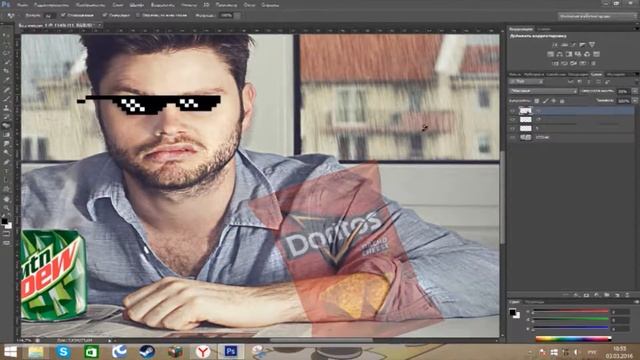Screen dimensions: 640x360
Task: Add a Color Balance adjustment layer
Action: (x=560, y=54)
